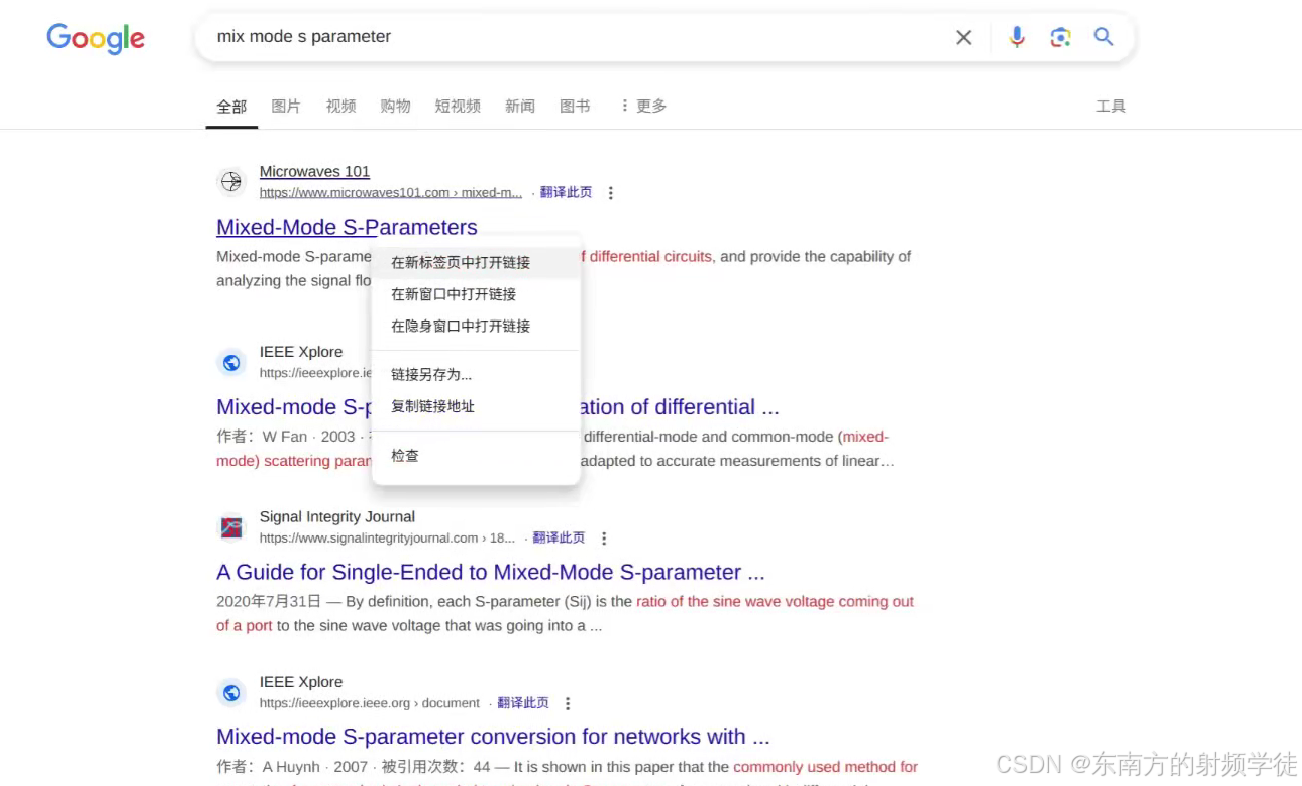
Task: Click the Signal Integrity Journal favicon
Action: tap(231, 527)
